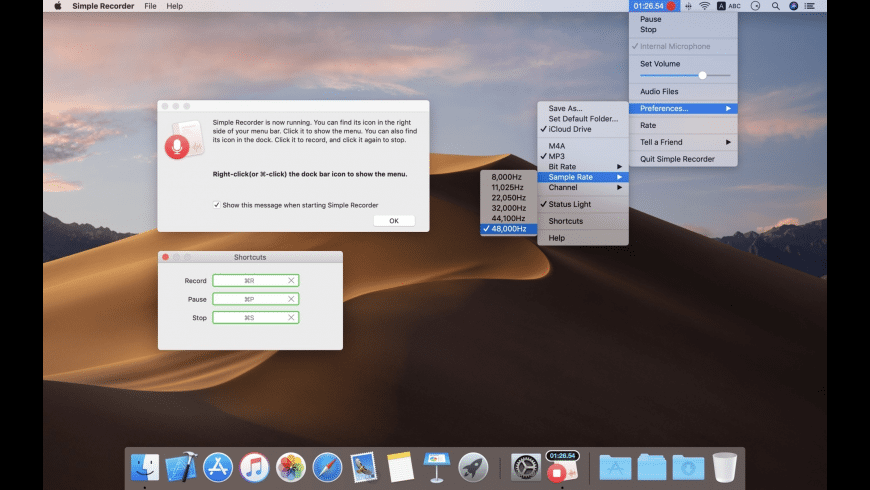Open System Preferences gear in dock

coord(525,467)
